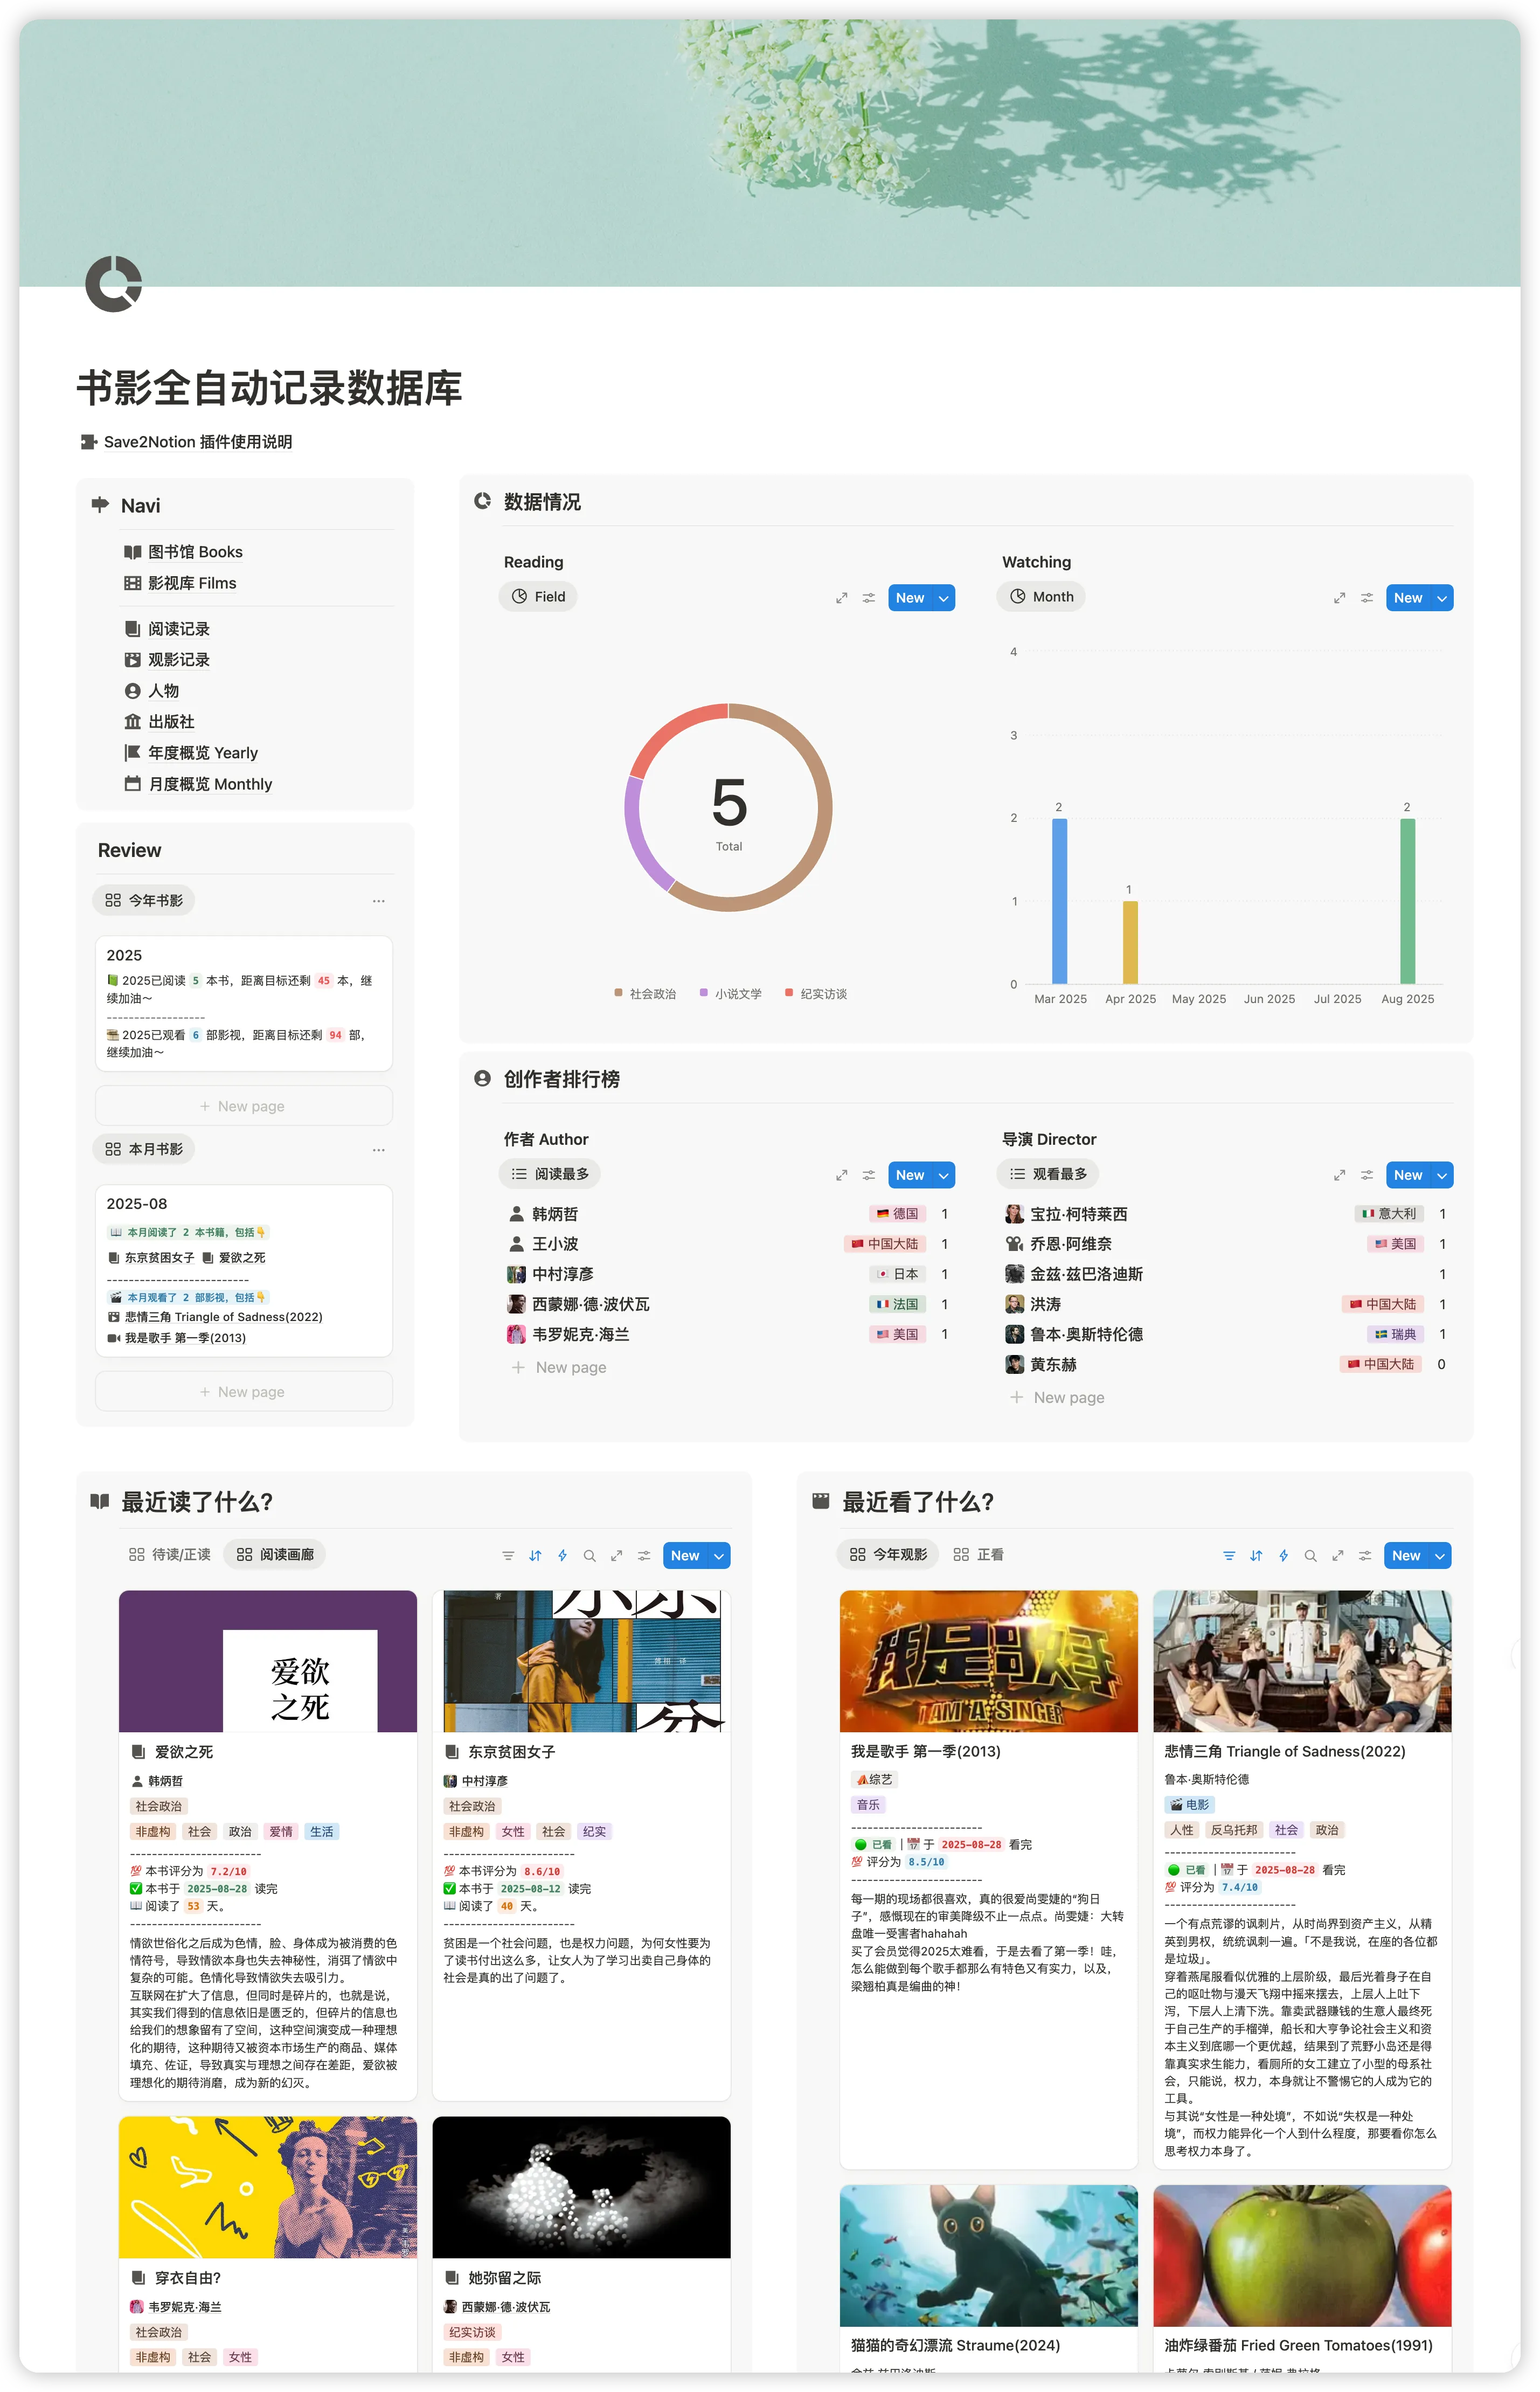Click the 小说文学 purple legend swatch
This screenshot has width=1540, height=2392.
pos(704,993)
